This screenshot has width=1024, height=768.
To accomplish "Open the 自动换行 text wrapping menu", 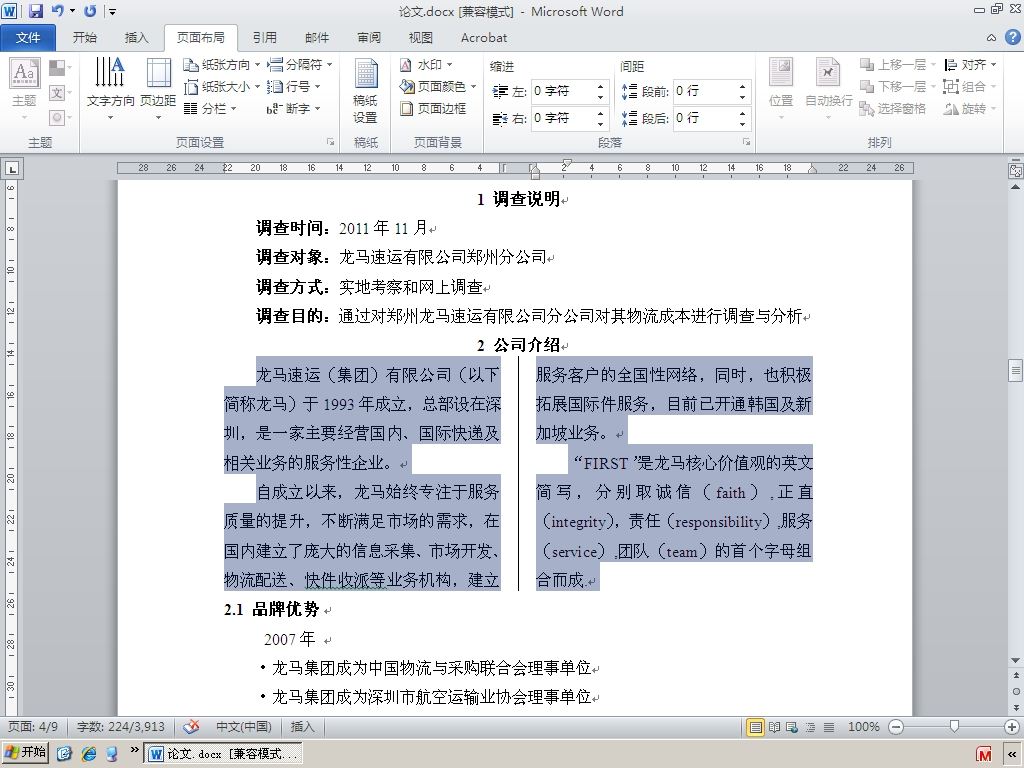I will [x=828, y=89].
